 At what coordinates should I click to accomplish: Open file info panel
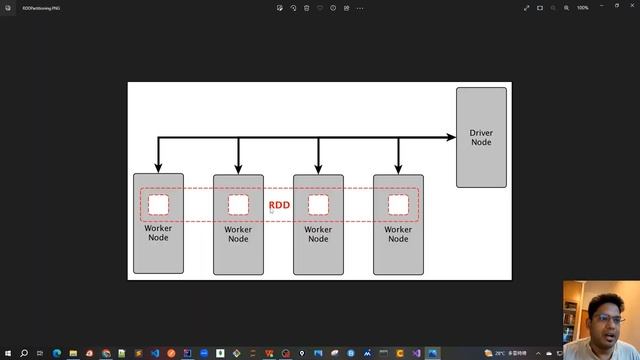pos(333,8)
